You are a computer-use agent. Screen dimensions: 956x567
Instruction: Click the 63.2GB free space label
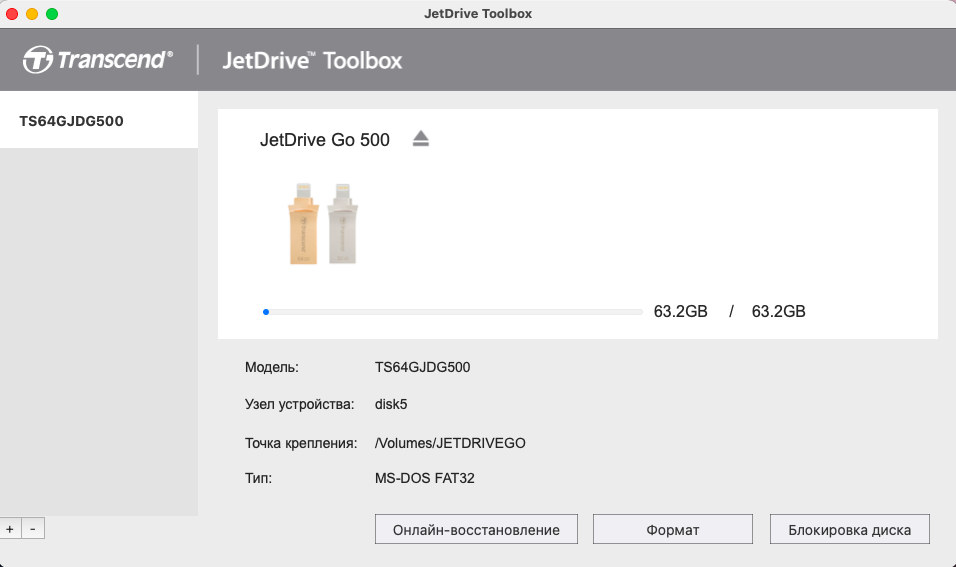click(680, 312)
